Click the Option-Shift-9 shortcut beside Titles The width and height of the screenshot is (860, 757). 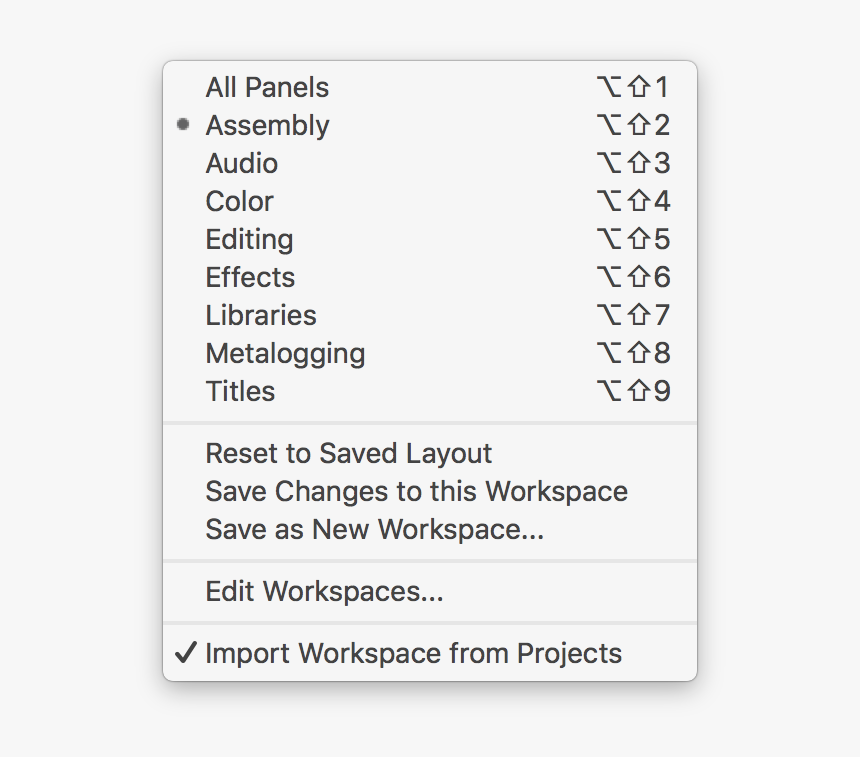click(x=632, y=392)
